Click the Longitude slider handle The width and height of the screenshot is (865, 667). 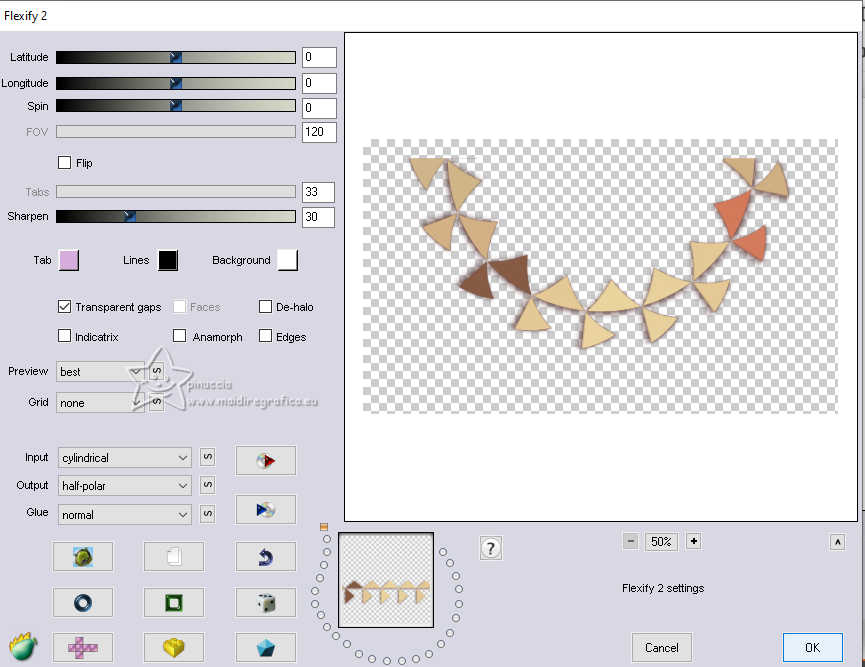click(175, 83)
